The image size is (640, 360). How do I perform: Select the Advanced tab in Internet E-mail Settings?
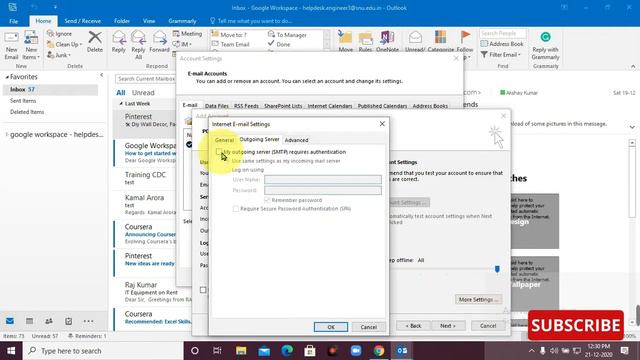coord(296,140)
